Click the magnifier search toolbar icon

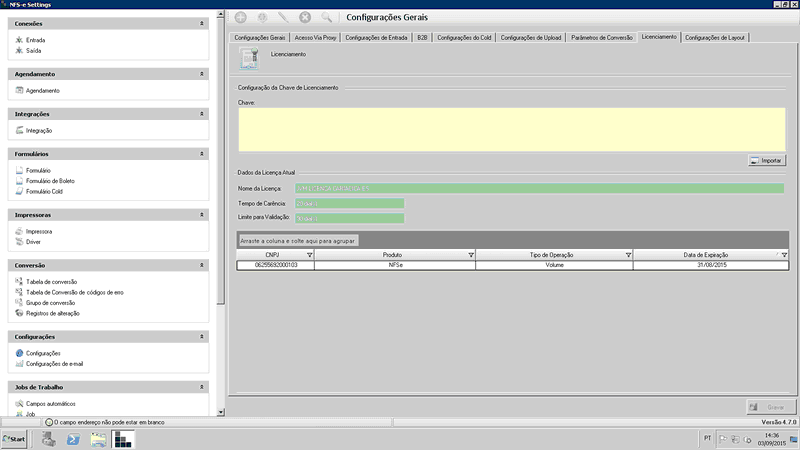(x=326, y=17)
